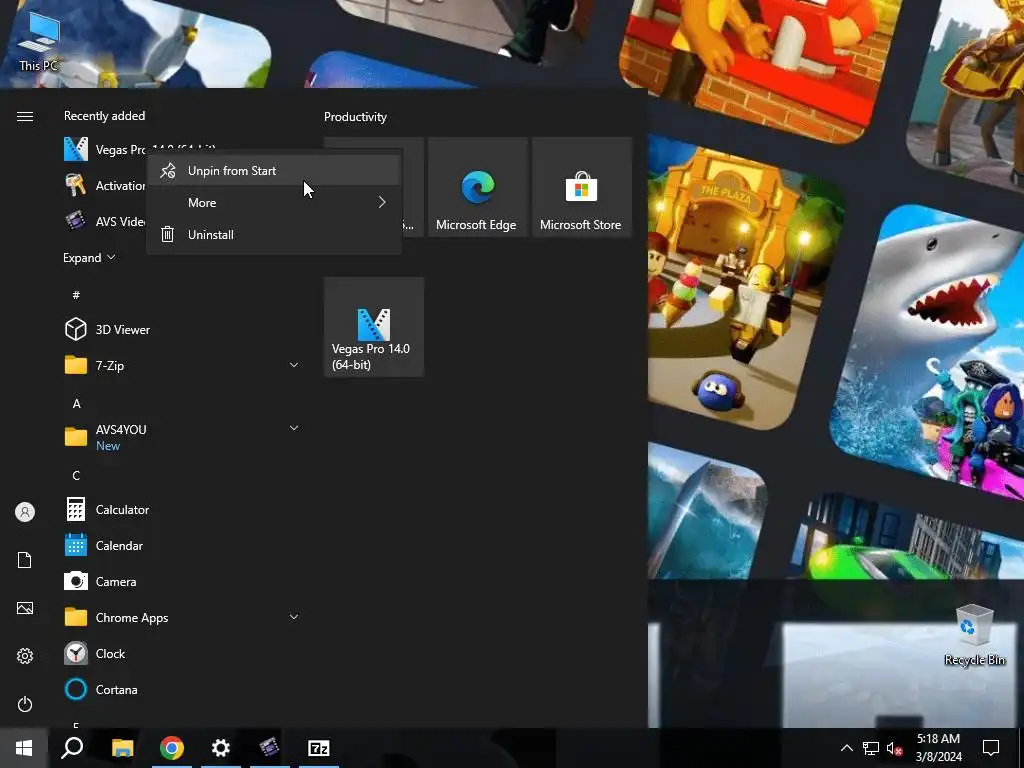The height and width of the screenshot is (768, 1024).
Task: Click the A letter index header
Action: click(x=76, y=404)
